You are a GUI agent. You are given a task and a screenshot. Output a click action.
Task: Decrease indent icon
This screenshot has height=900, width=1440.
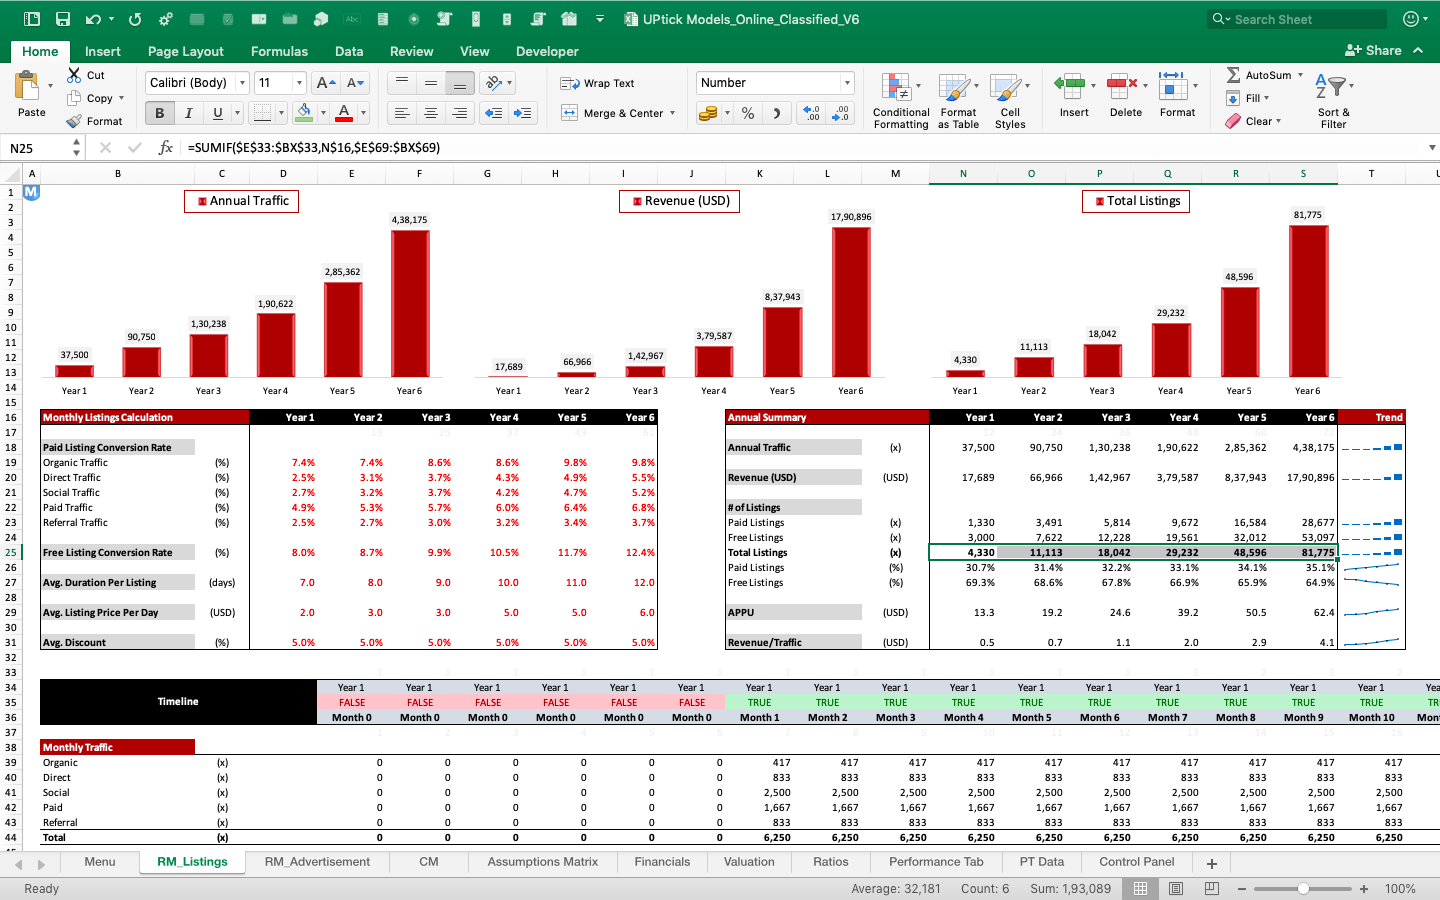[494, 113]
